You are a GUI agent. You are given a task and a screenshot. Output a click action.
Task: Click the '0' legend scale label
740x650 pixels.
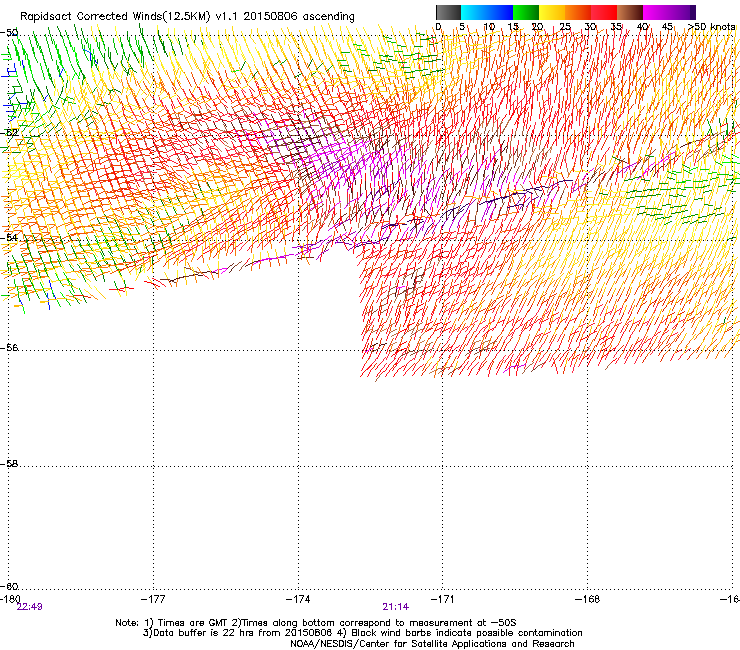pyautogui.click(x=438, y=26)
